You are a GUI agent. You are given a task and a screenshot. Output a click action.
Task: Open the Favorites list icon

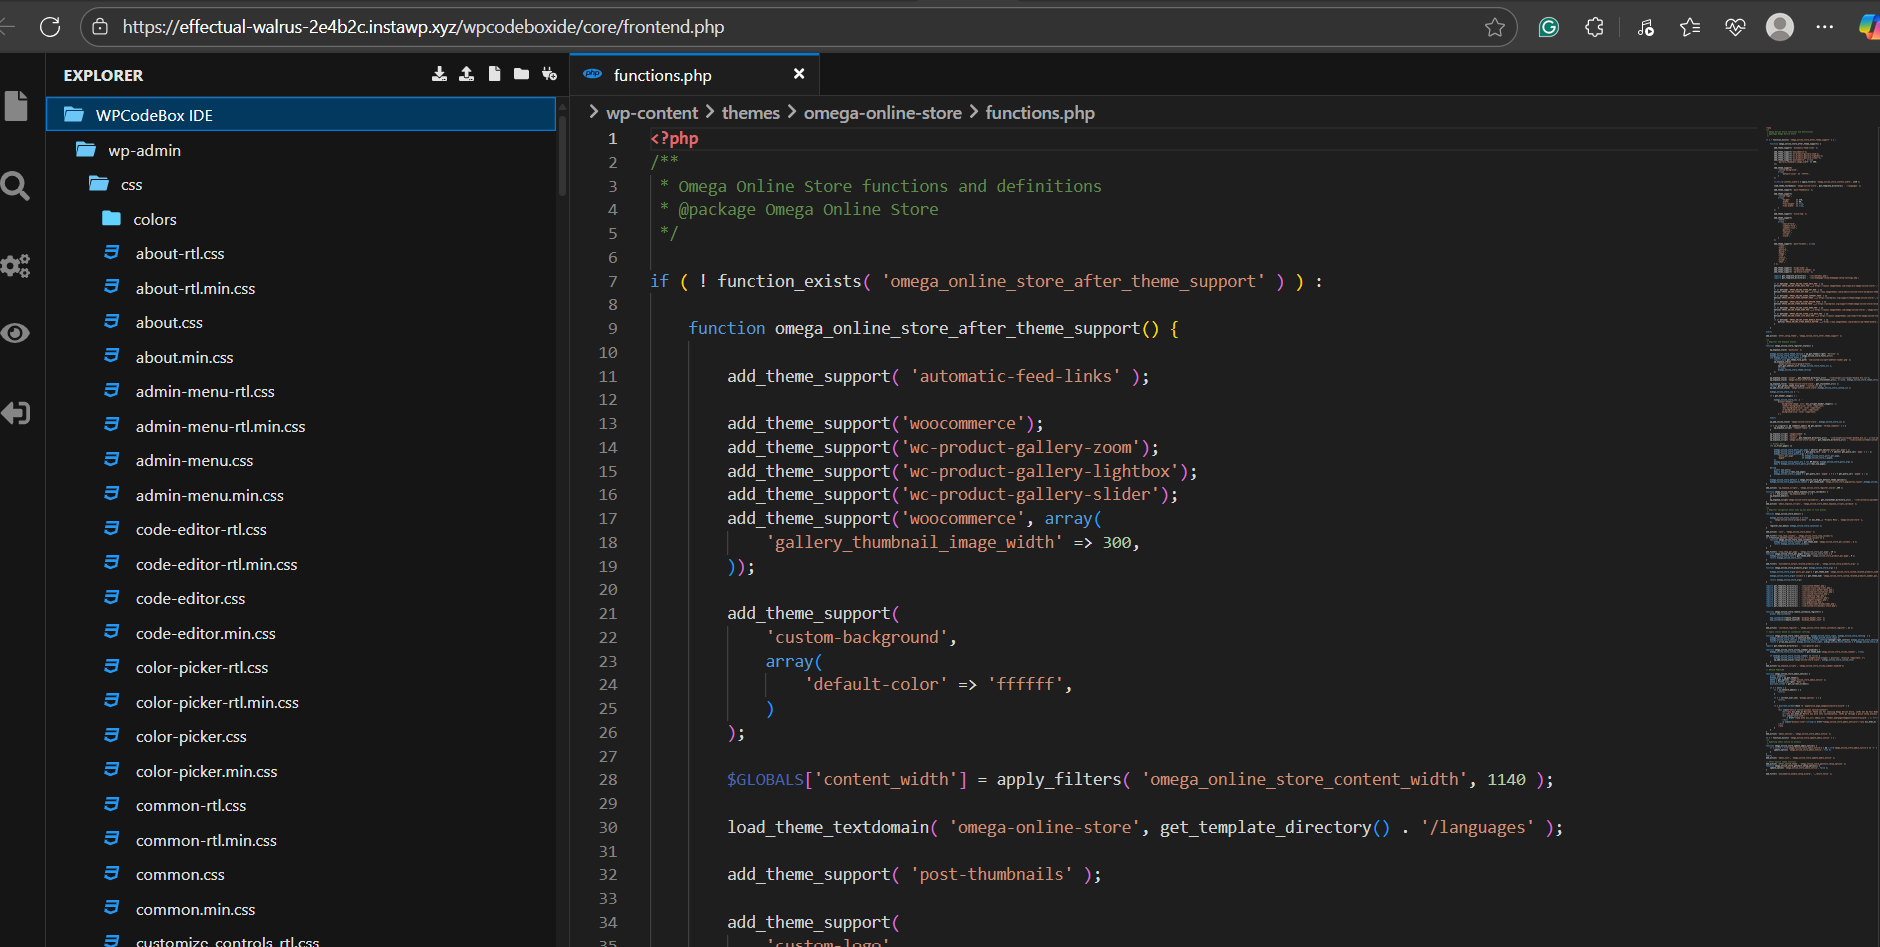click(1690, 27)
